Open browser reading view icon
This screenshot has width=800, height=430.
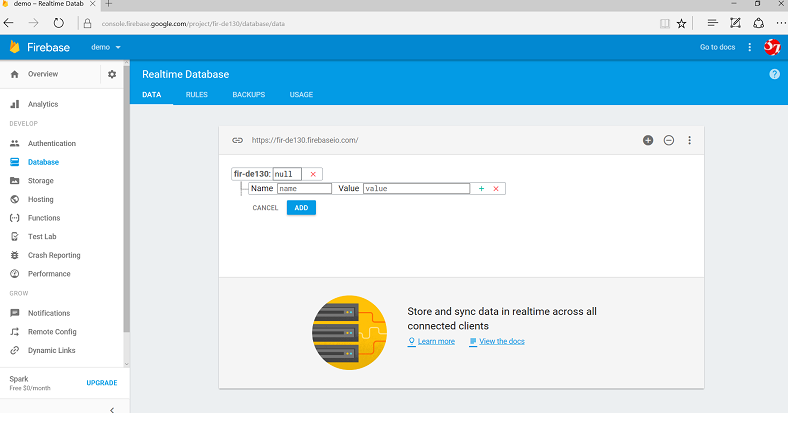coord(664,23)
